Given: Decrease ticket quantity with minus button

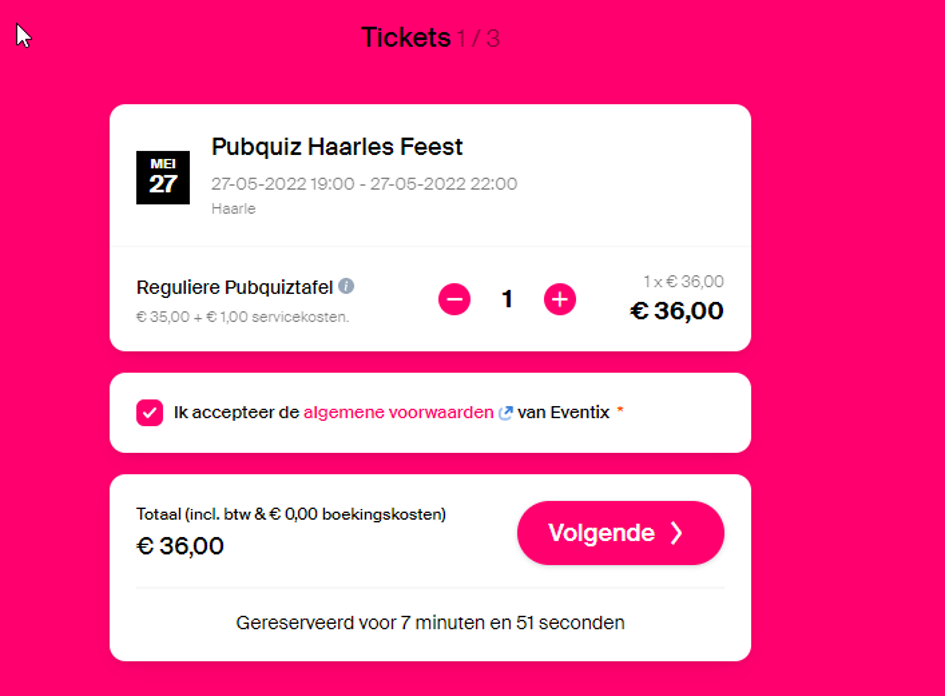Looking at the screenshot, I should point(454,299).
